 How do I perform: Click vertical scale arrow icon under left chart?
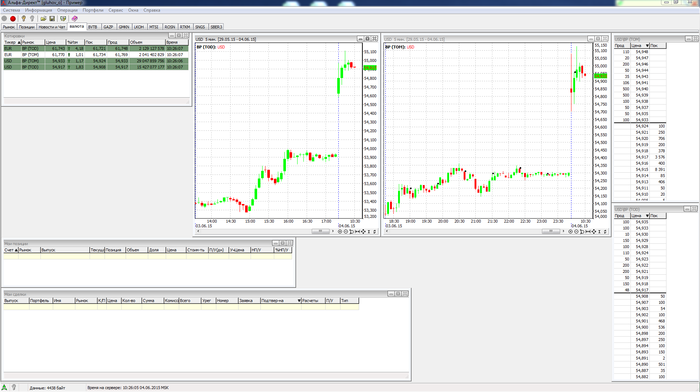coord(369,232)
